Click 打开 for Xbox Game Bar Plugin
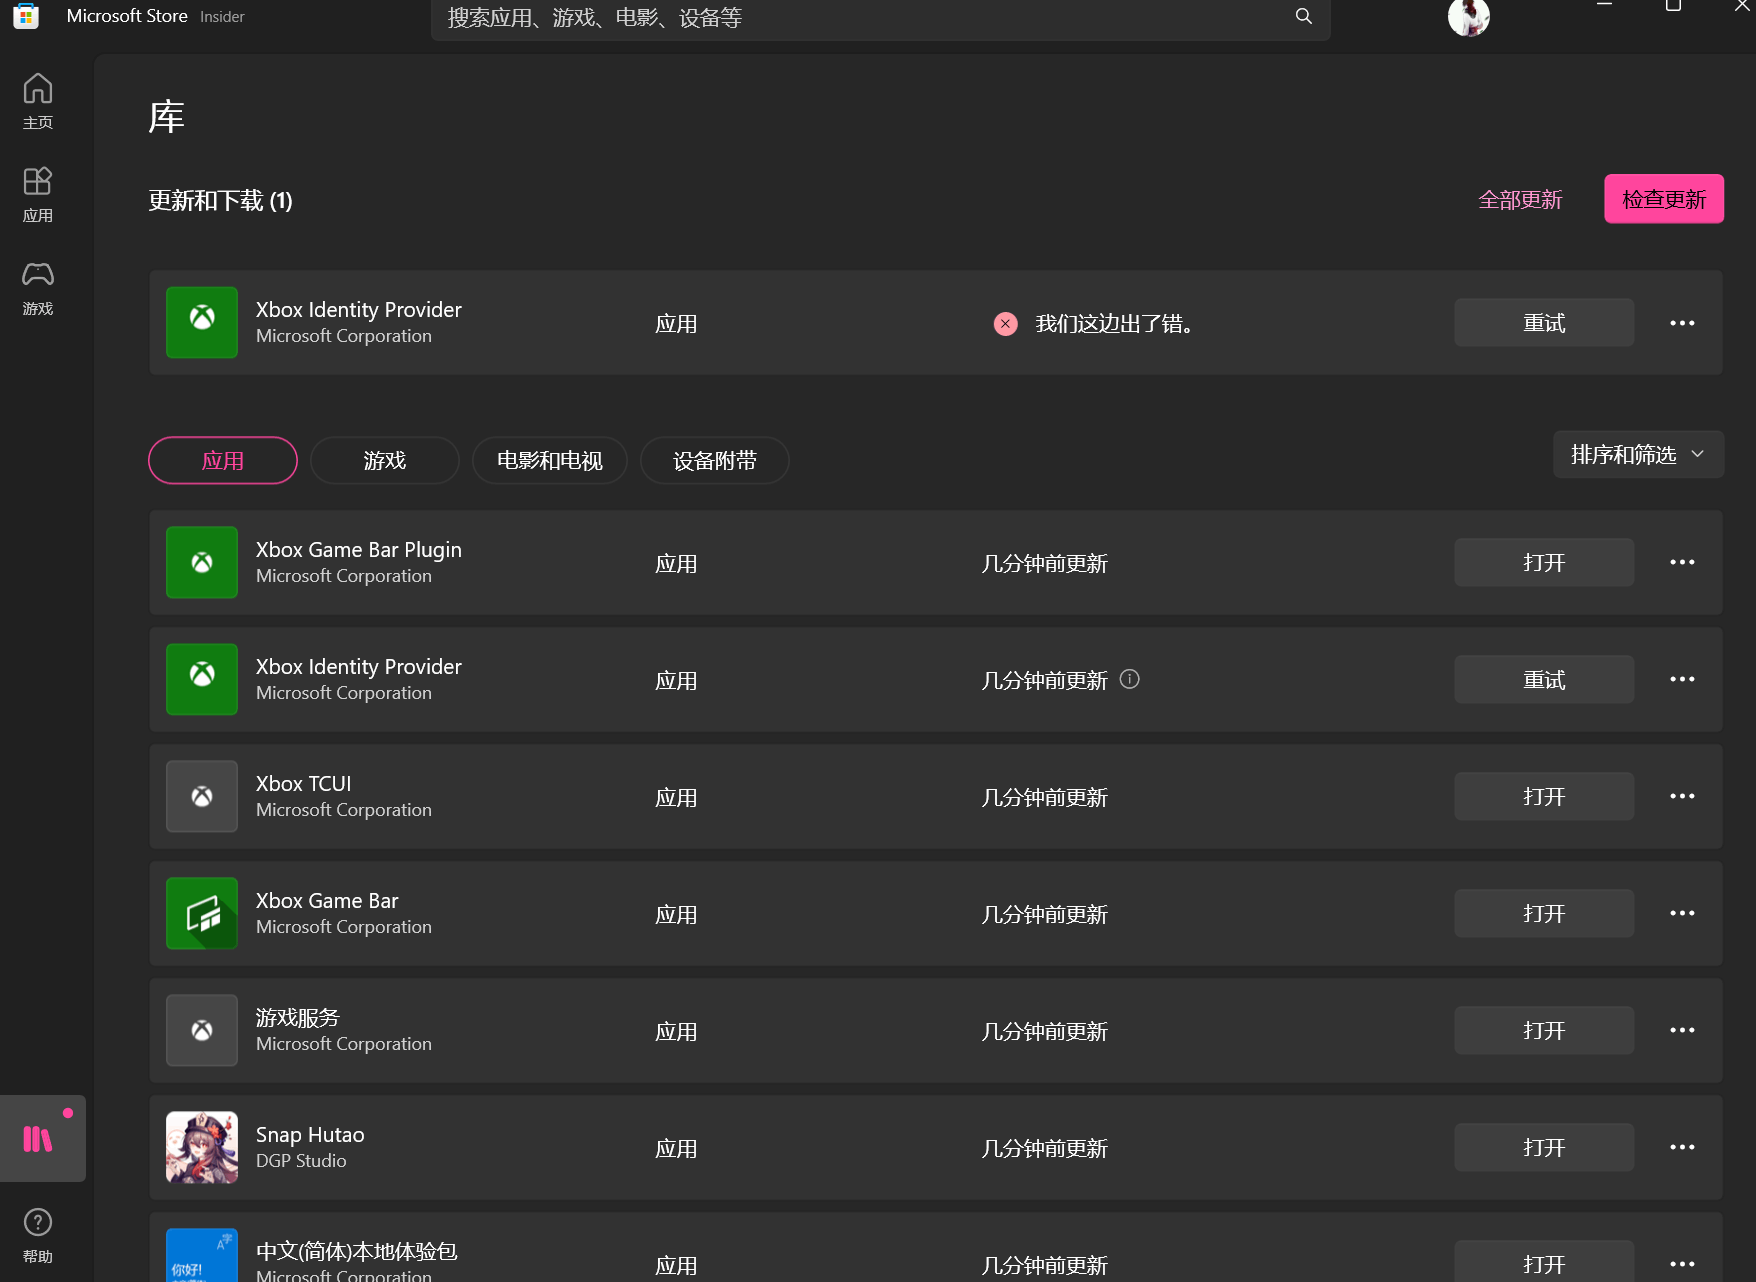Screen dimensions: 1756x1282 [1544, 562]
